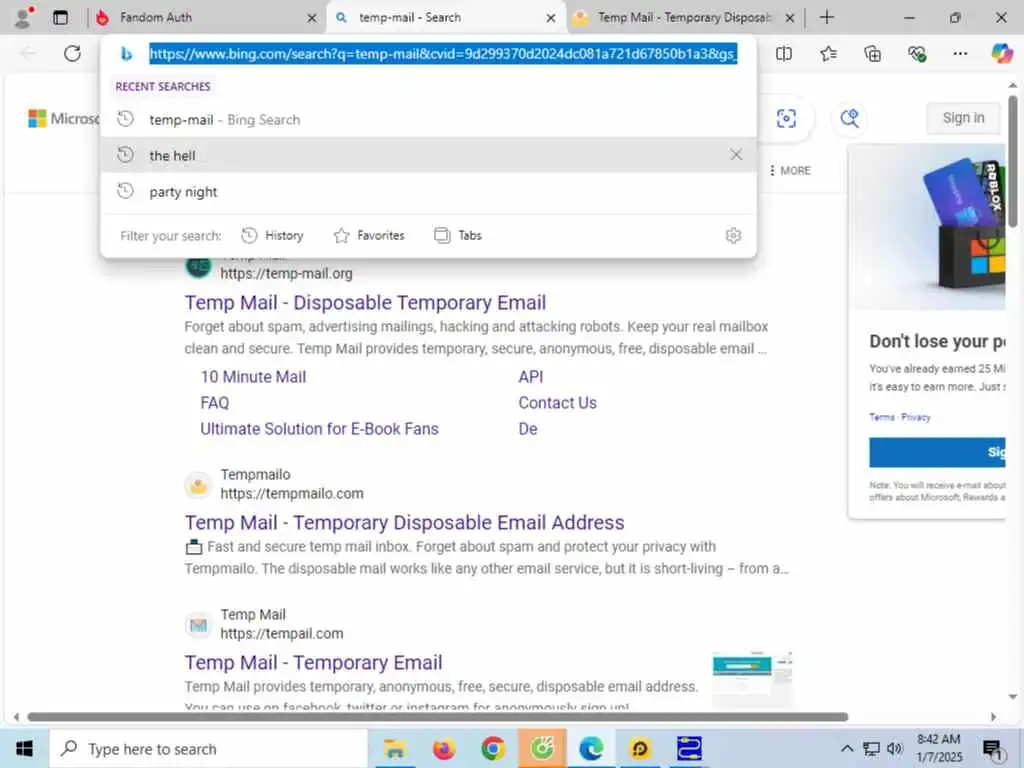
Task: Open the Favorites star icon in toolbar
Action: [x=828, y=54]
